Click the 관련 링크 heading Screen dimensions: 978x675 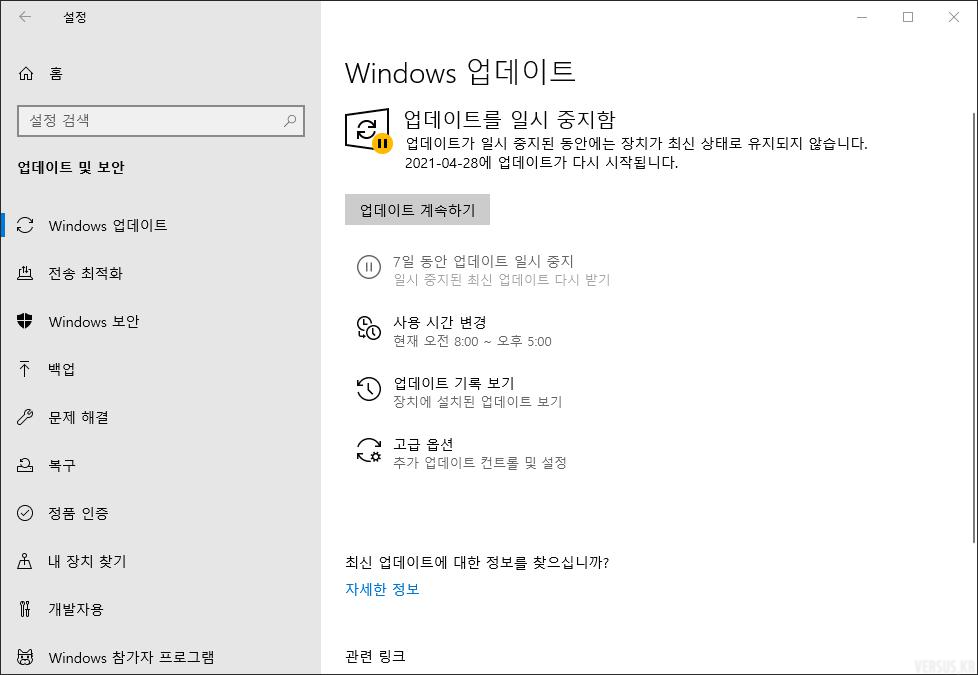(x=375, y=656)
